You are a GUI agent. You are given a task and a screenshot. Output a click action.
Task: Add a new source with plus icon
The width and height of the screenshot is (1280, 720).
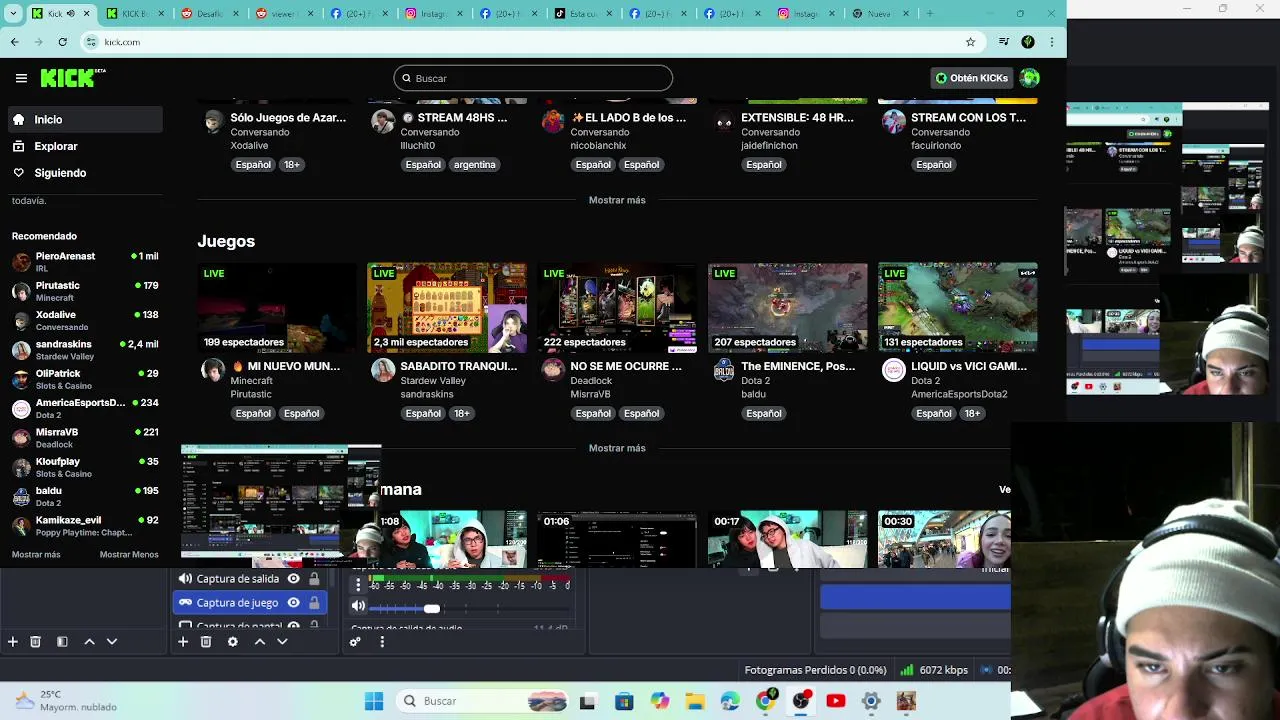click(x=183, y=642)
